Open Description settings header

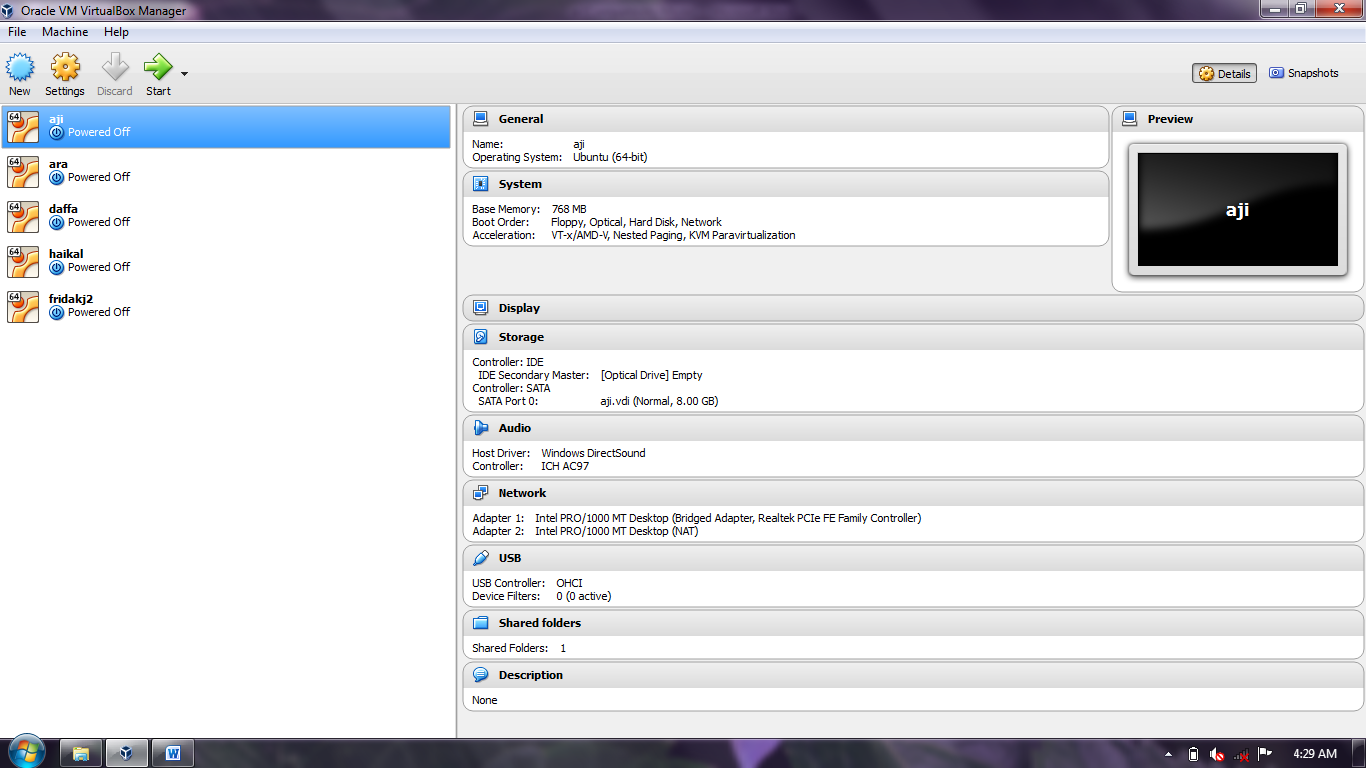point(531,675)
